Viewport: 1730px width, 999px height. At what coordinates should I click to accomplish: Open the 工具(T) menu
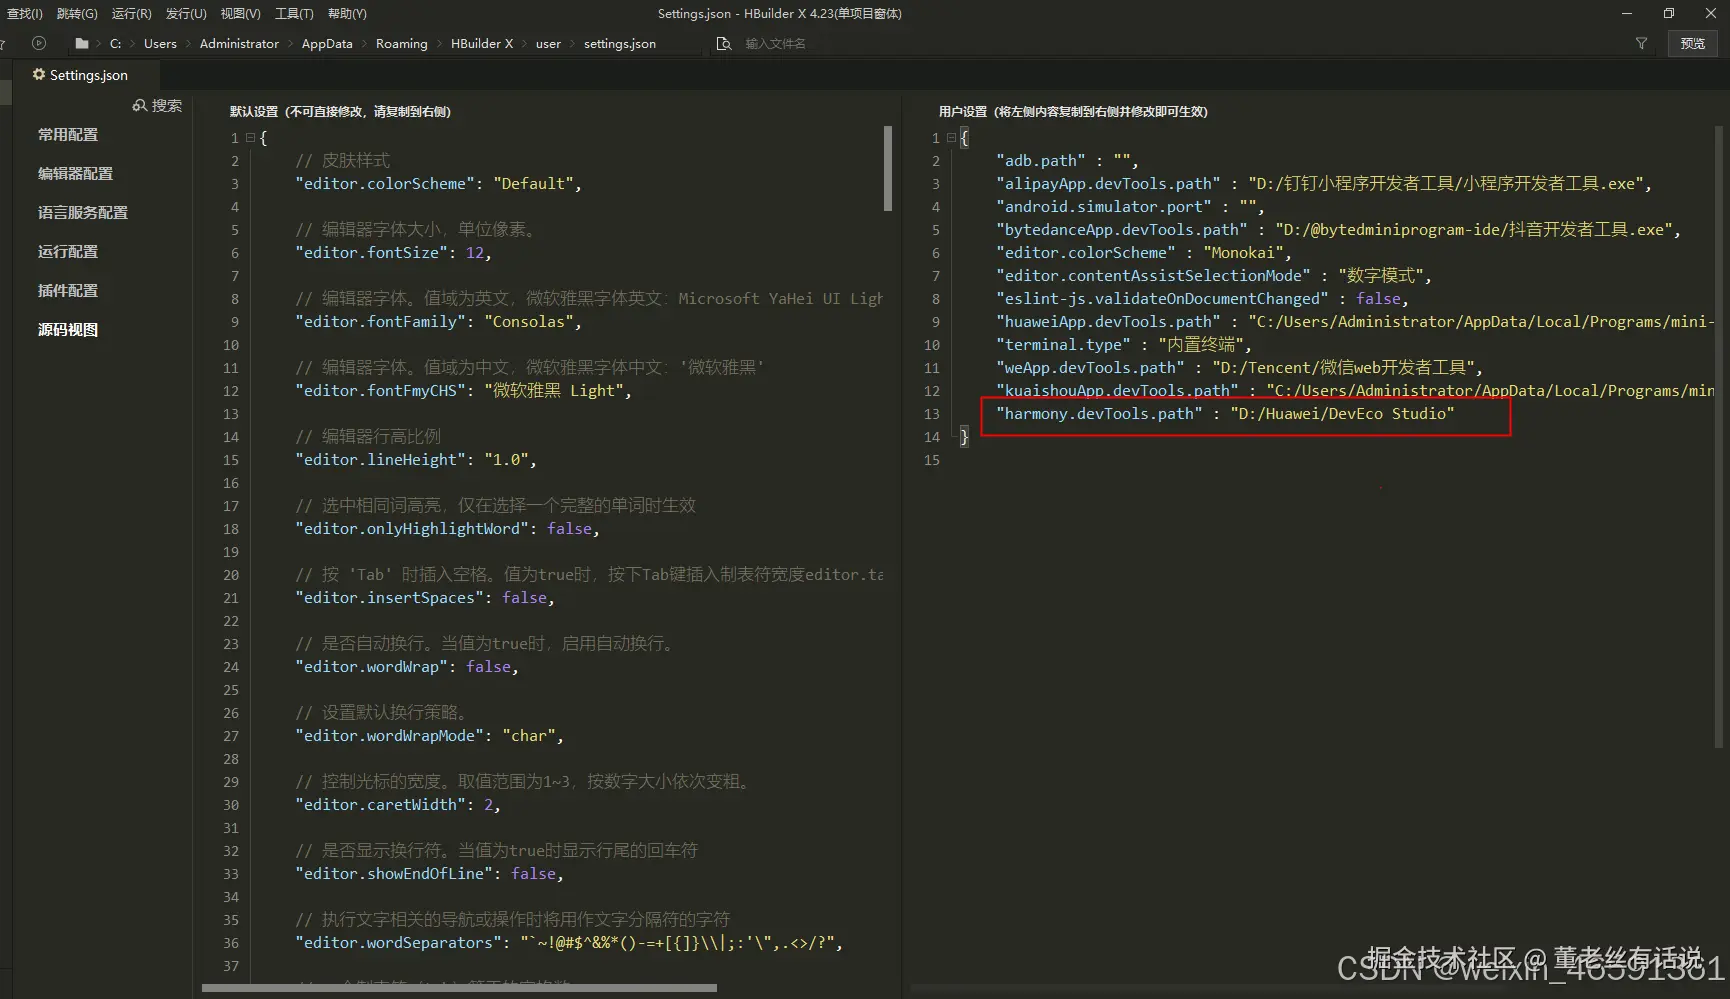click(x=294, y=13)
